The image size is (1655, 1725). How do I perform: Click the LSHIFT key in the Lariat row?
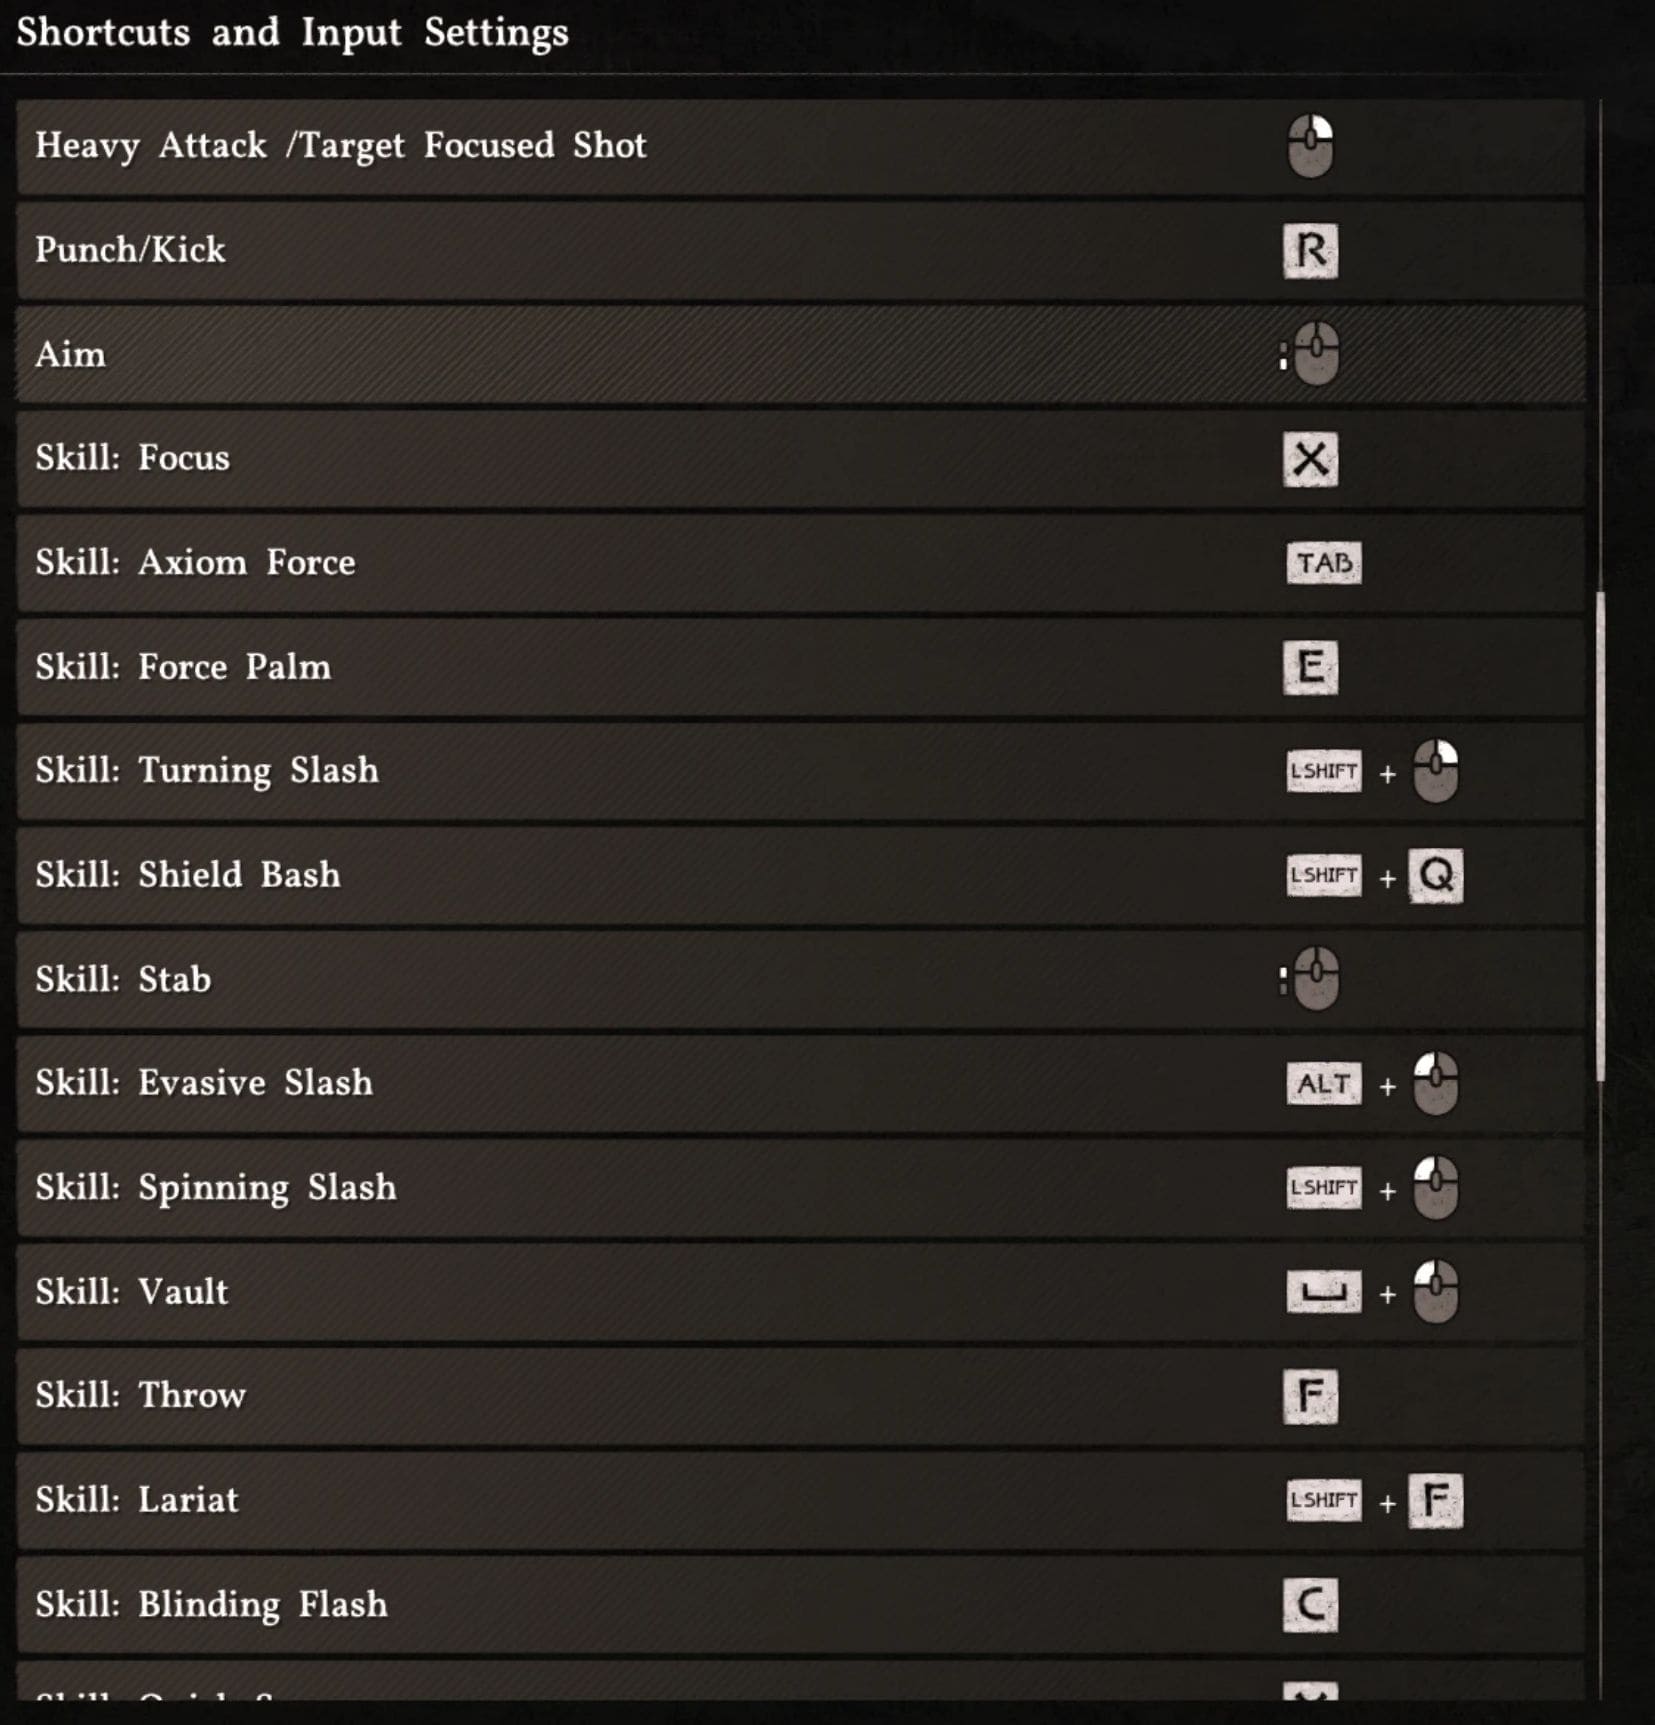coord(1323,1500)
